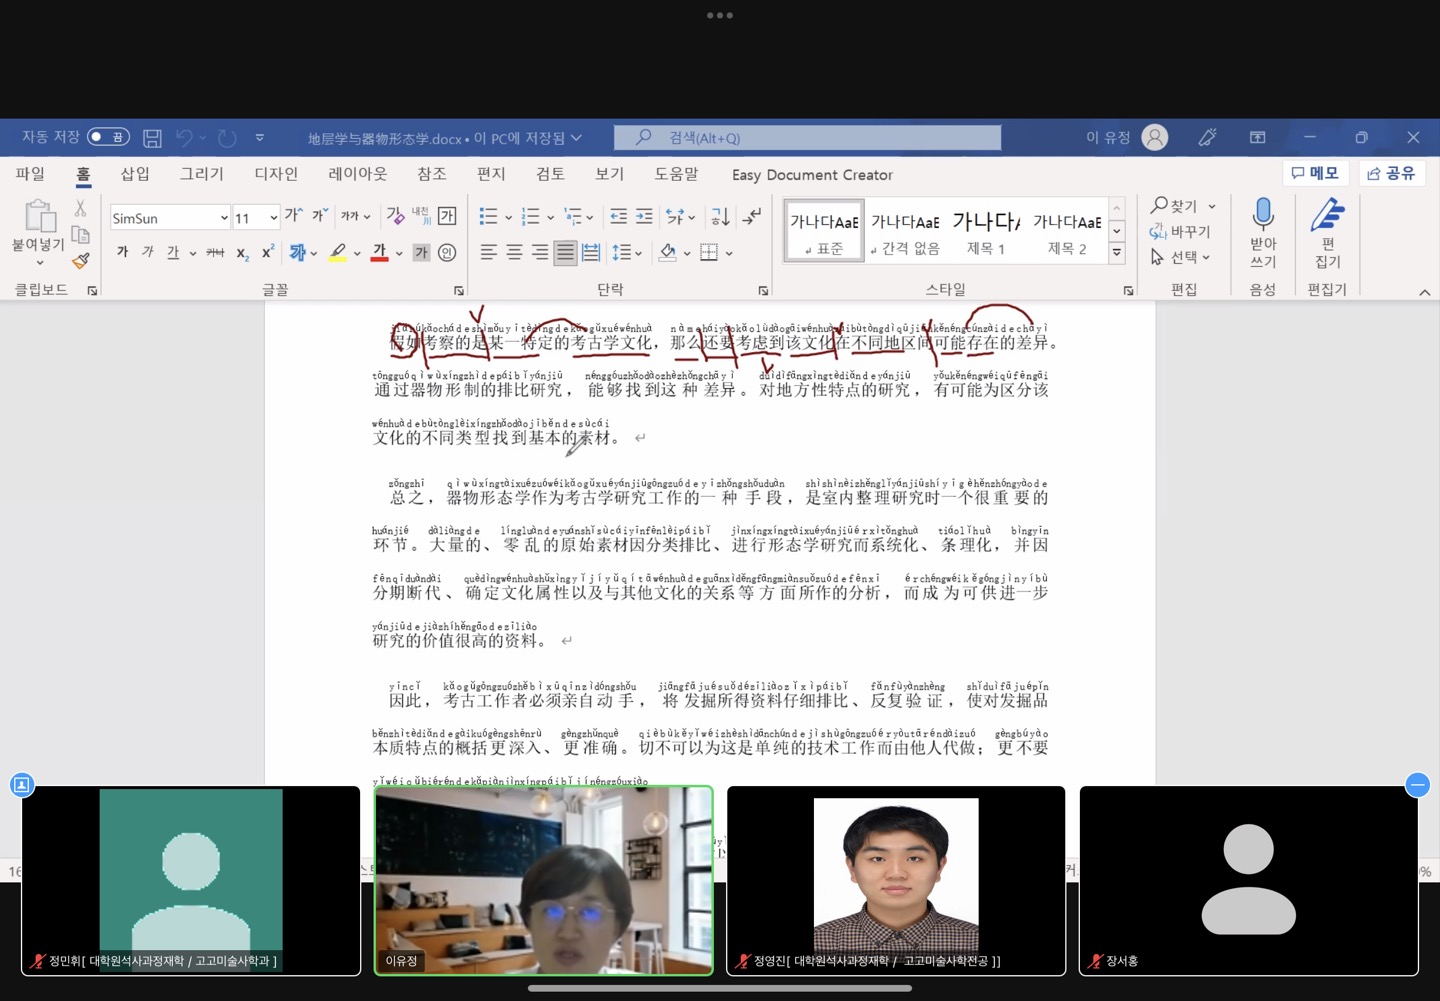Toggle superscript formatting
The height and width of the screenshot is (1001, 1440).
267,253
